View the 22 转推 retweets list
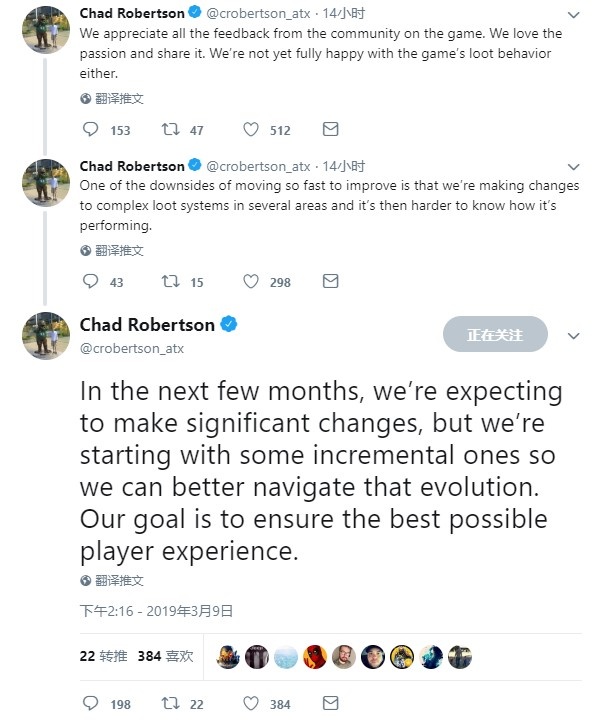 (x=102, y=656)
